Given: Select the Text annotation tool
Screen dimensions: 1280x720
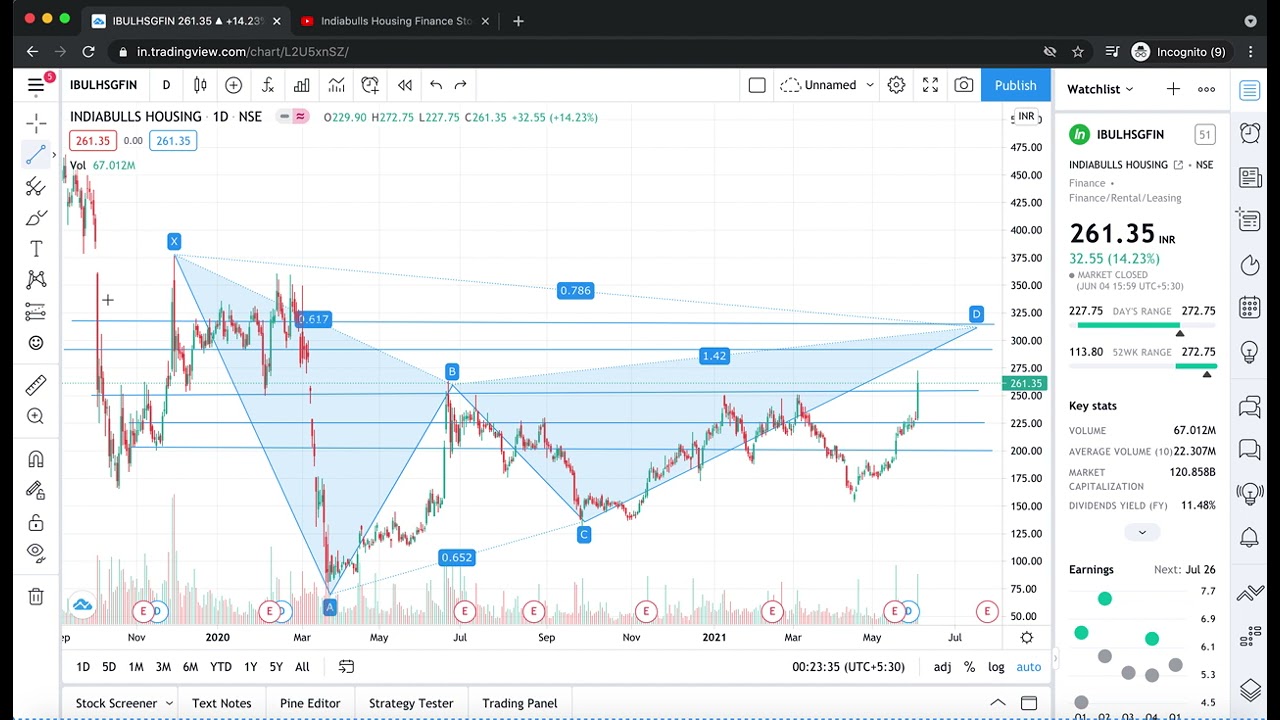Looking at the screenshot, I should click(36, 248).
